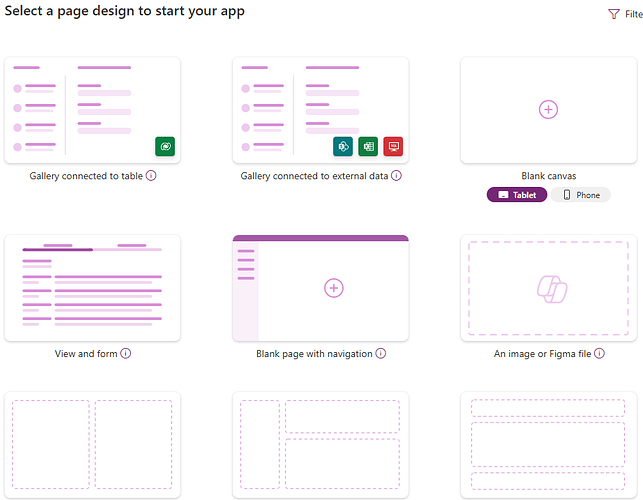The width and height of the screenshot is (643, 500).
Task: Click plus icon in Blank page with navigation
Action: click(333, 288)
